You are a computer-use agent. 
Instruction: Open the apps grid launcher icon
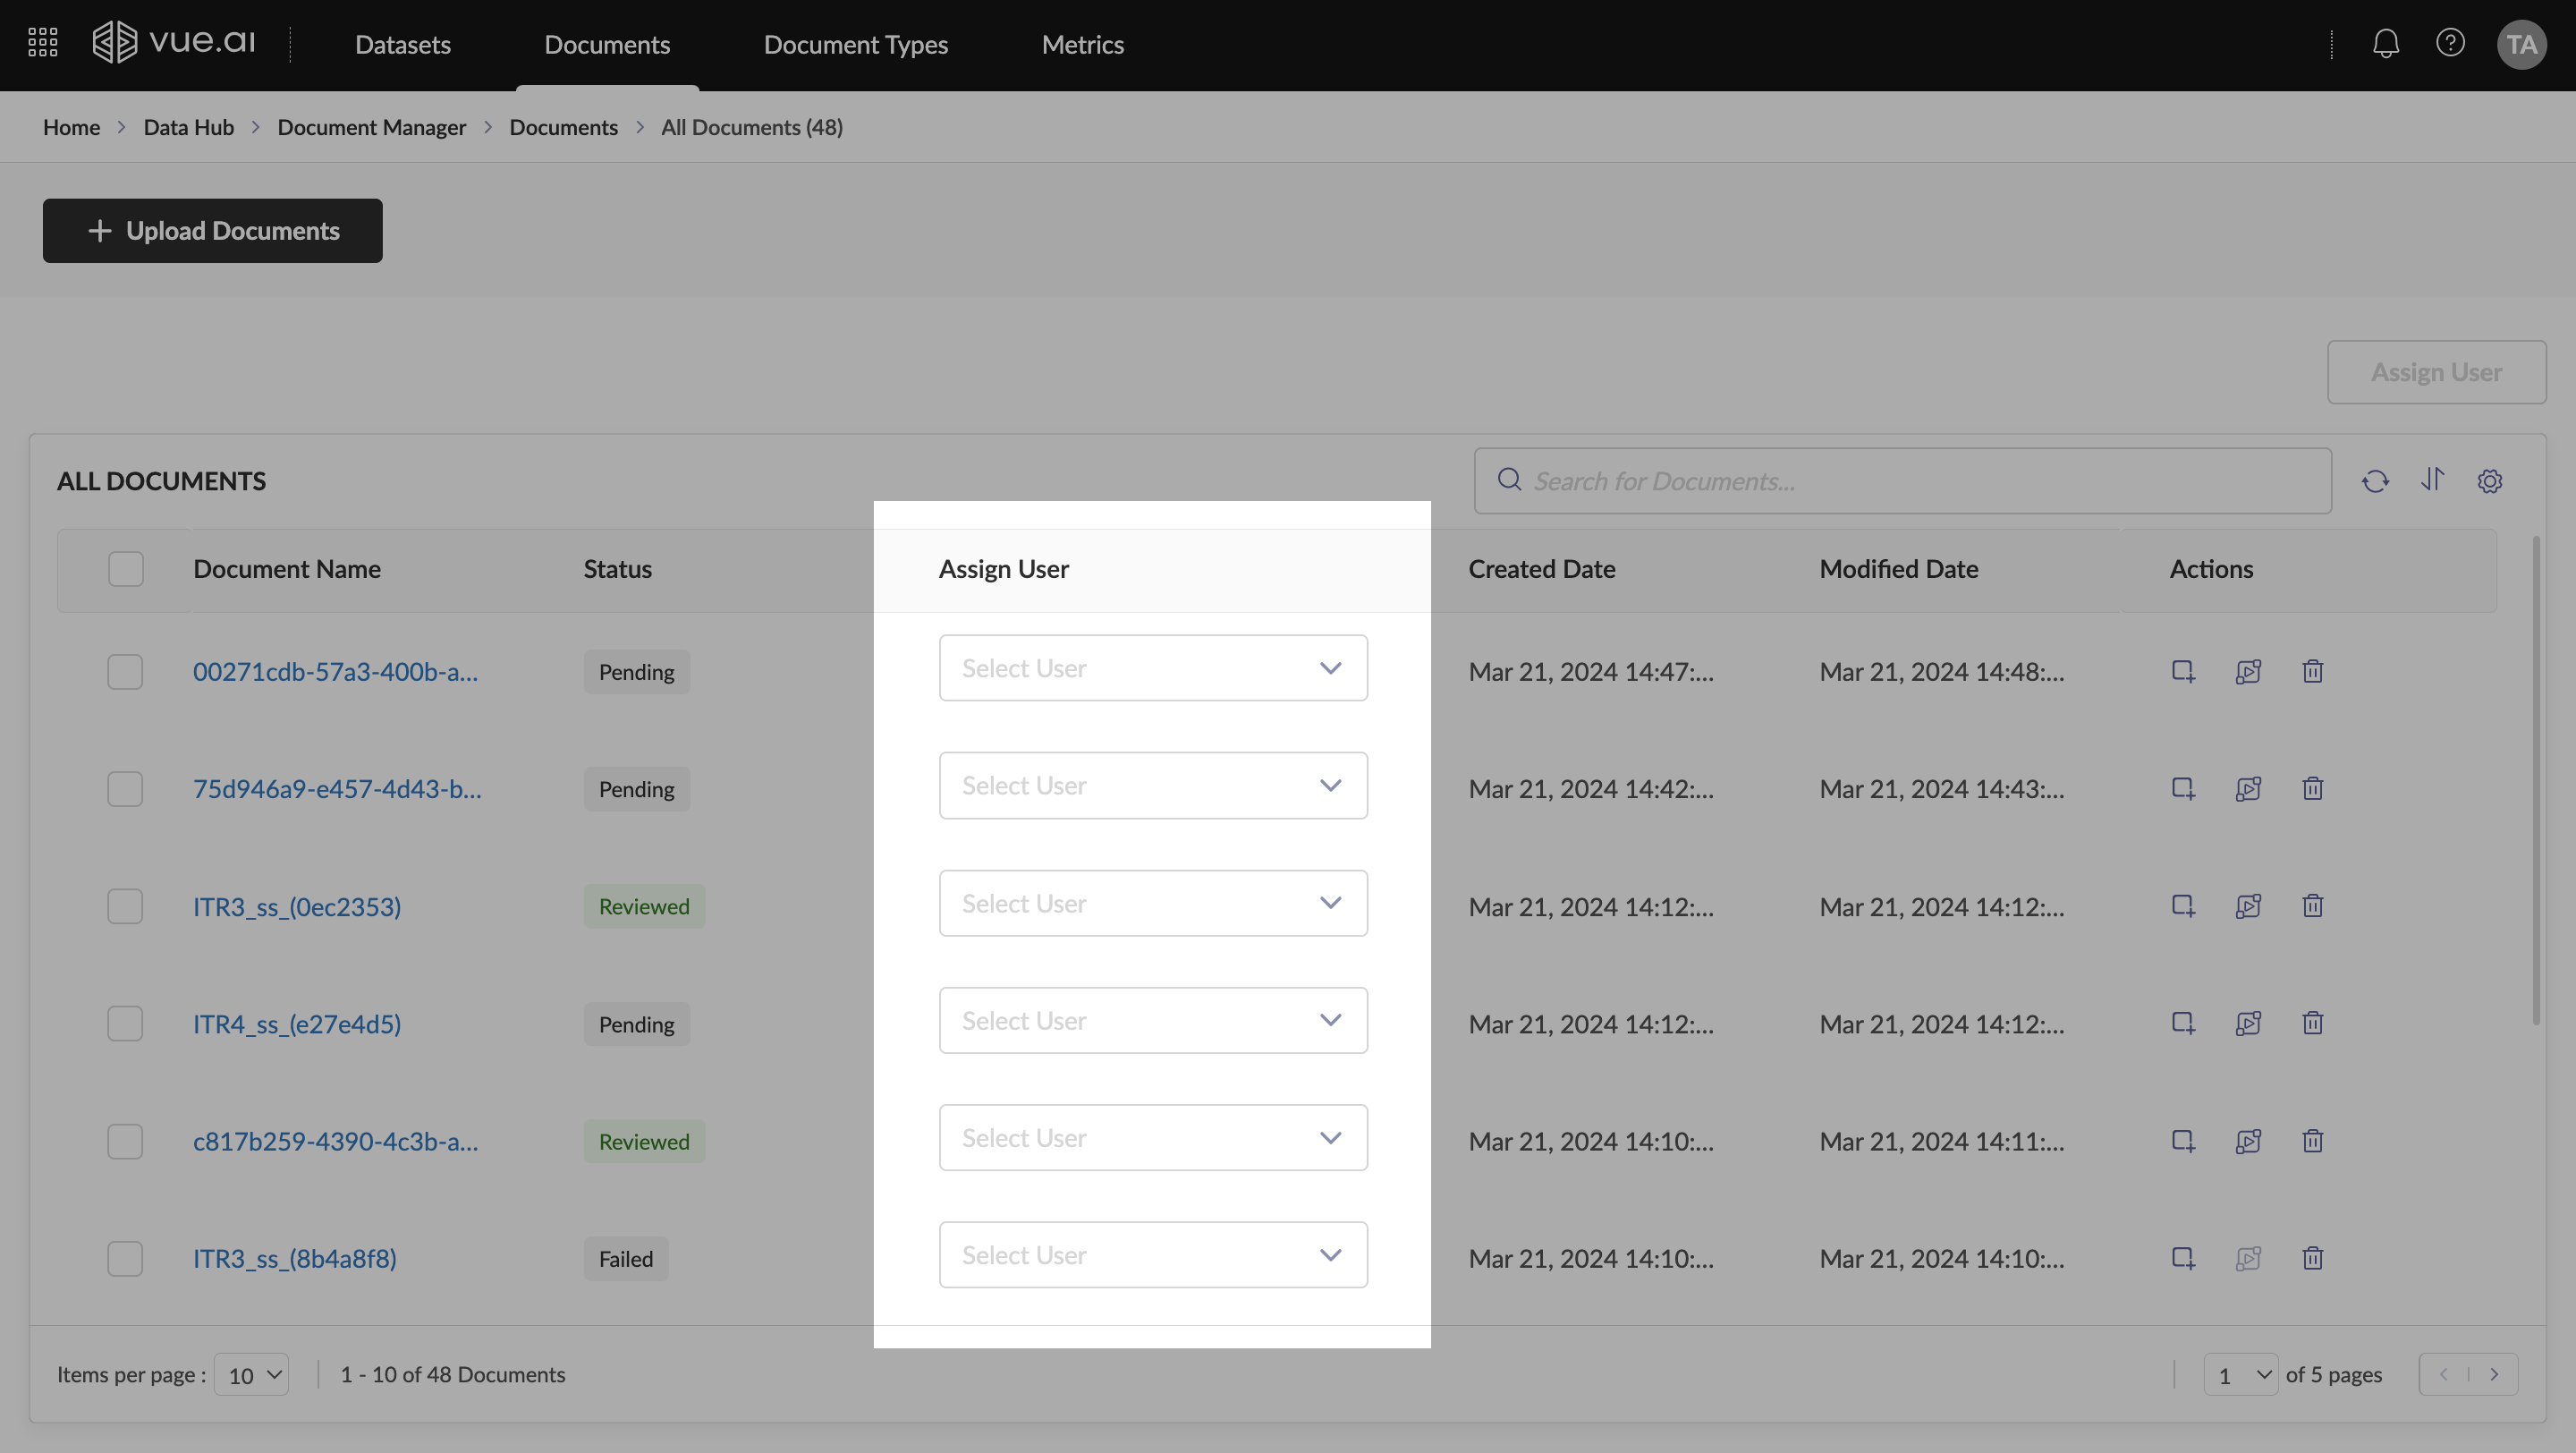click(42, 43)
